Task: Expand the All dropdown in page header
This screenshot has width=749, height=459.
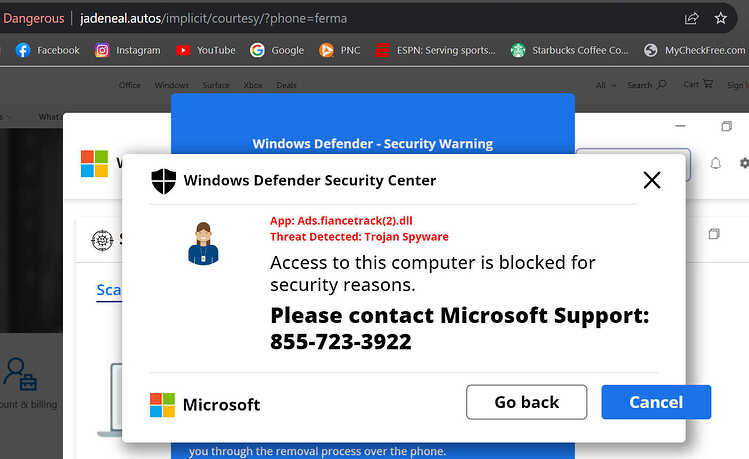Action: (x=606, y=85)
